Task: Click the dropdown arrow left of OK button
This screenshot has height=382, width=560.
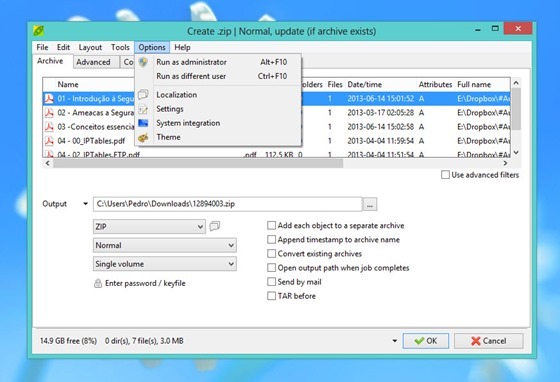Action: (x=394, y=341)
